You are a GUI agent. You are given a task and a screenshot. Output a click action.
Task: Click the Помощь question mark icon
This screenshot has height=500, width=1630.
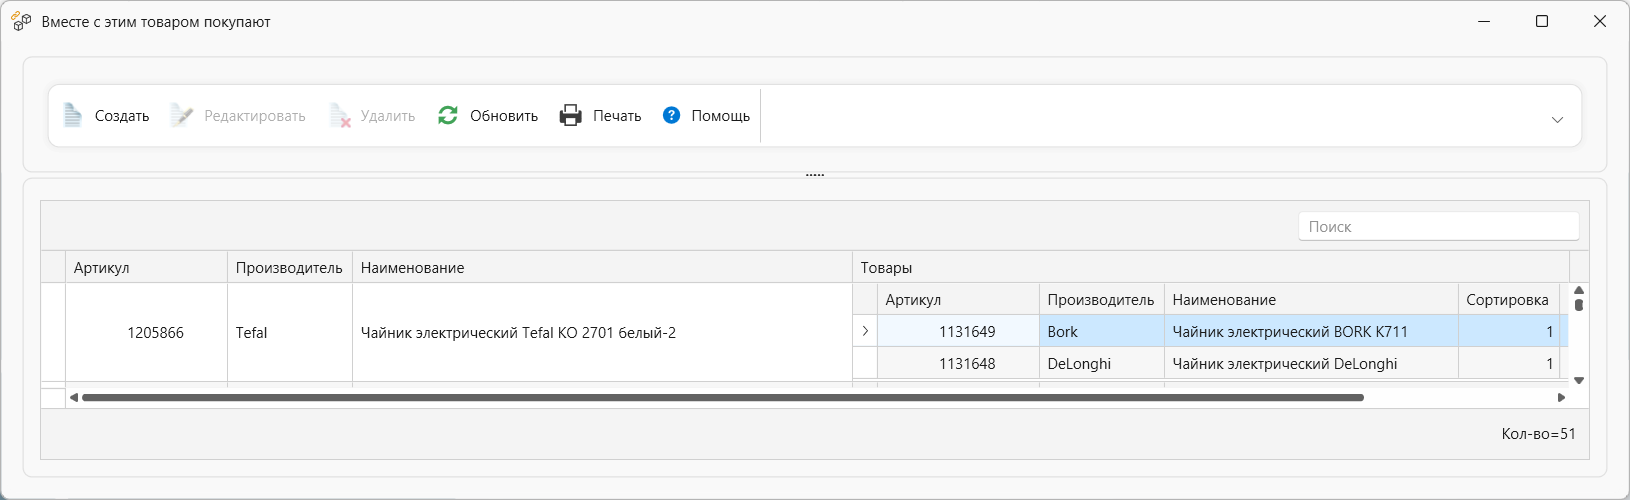click(672, 116)
